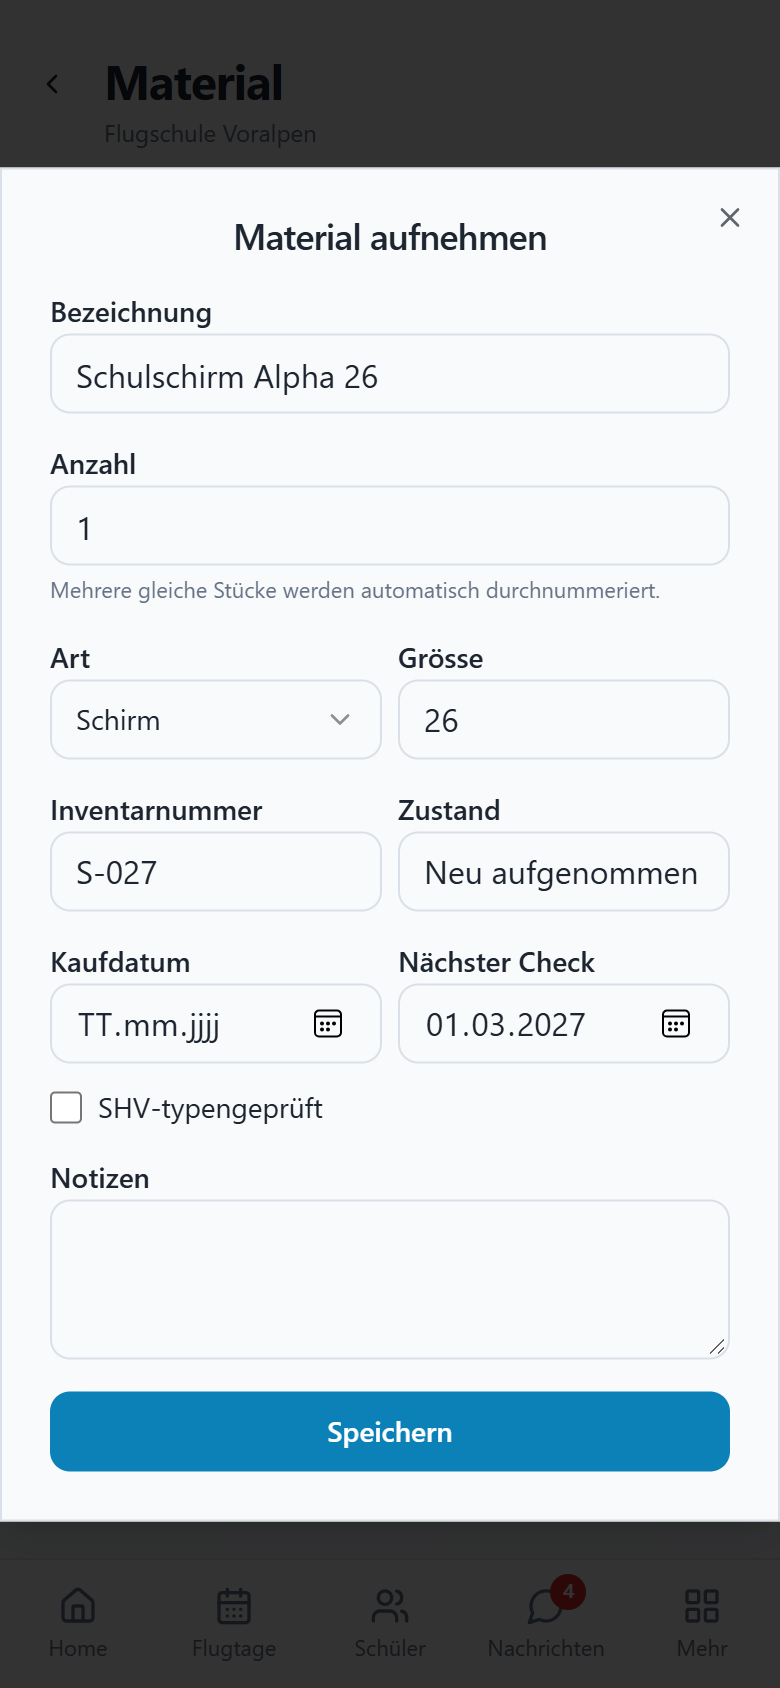Click the Zustand field Neu aufgenommen
The image size is (780, 1688).
click(x=564, y=872)
